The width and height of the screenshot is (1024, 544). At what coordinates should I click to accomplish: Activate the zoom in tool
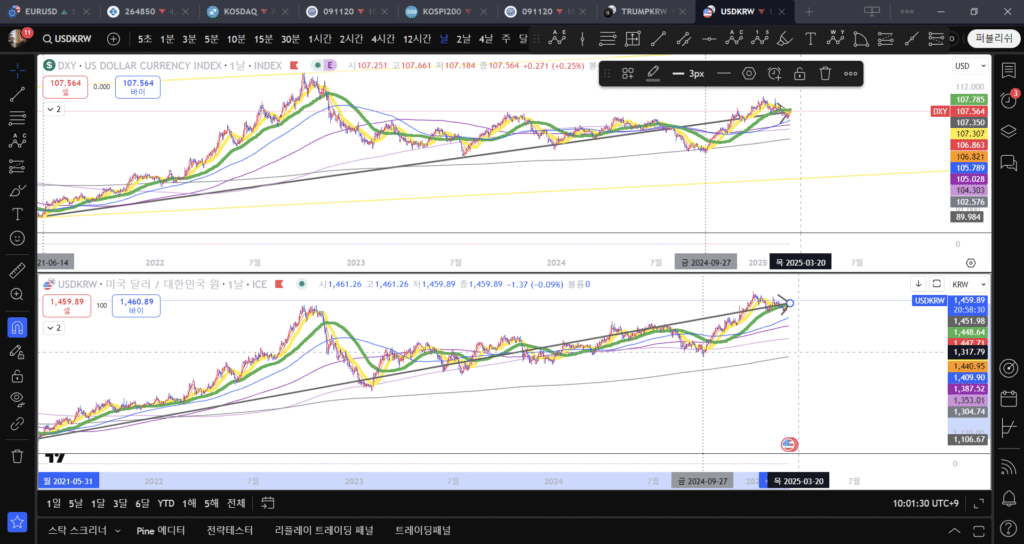(18, 295)
